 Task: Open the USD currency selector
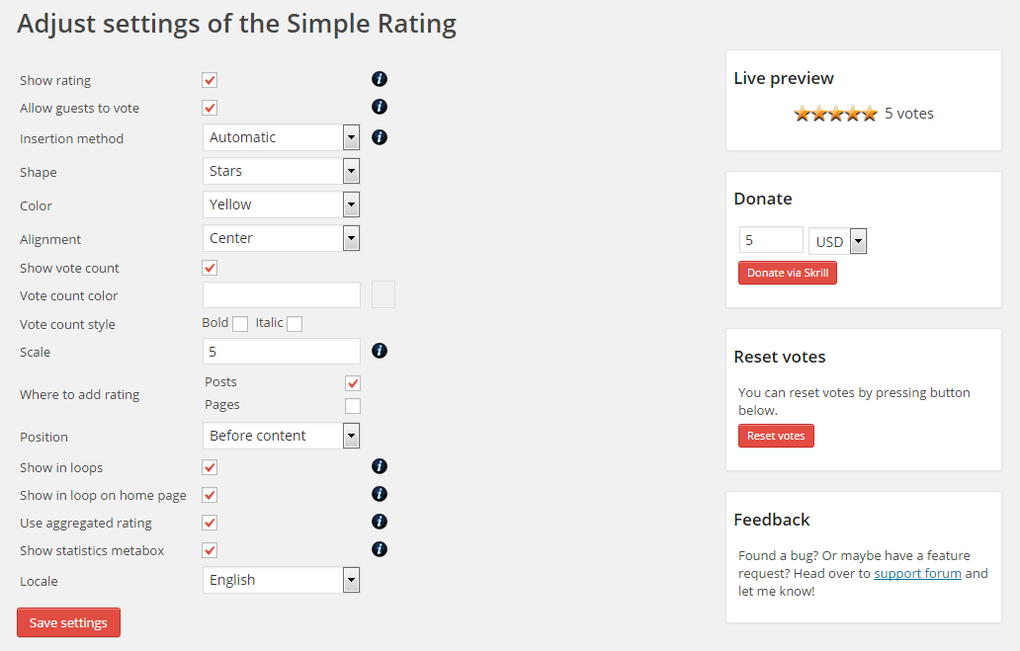click(x=857, y=240)
